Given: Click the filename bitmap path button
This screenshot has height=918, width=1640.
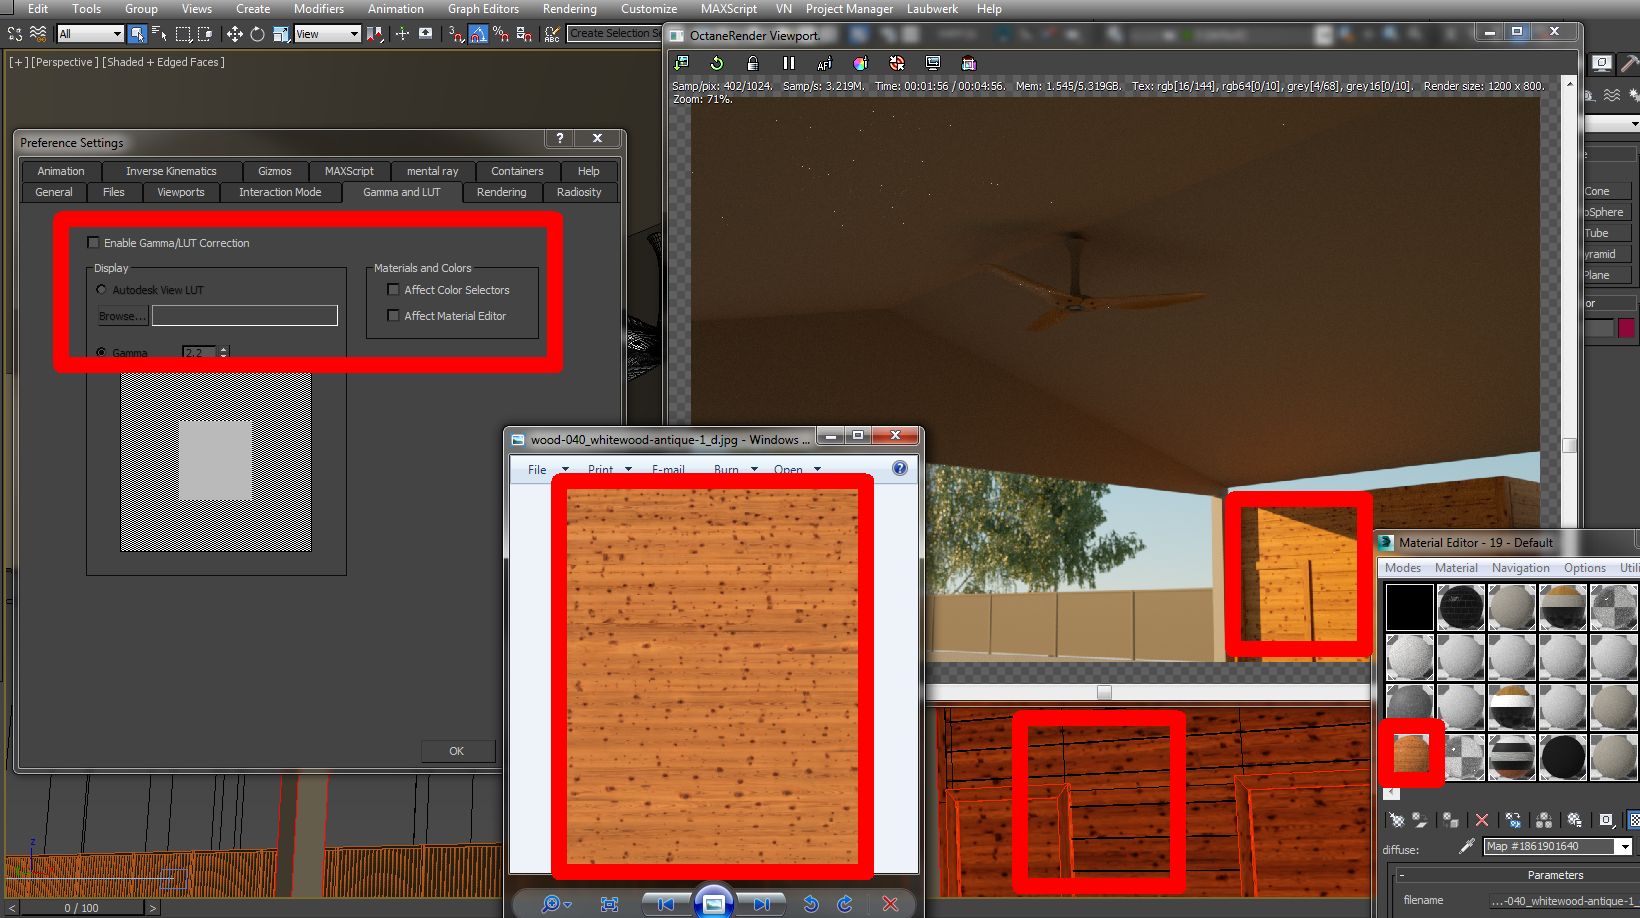Looking at the screenshot, I should coord(1563,901).
